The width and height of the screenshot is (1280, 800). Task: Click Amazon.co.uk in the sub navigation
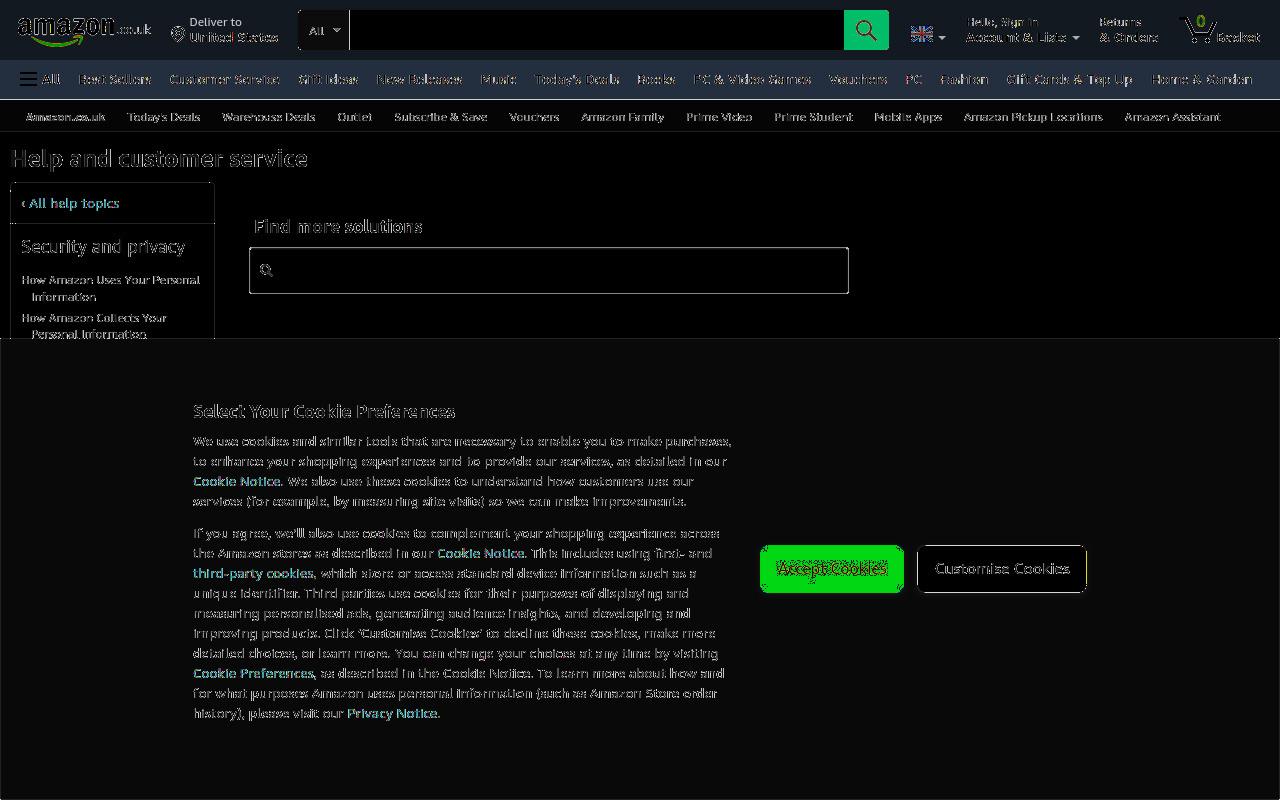(x=65, y=117)
